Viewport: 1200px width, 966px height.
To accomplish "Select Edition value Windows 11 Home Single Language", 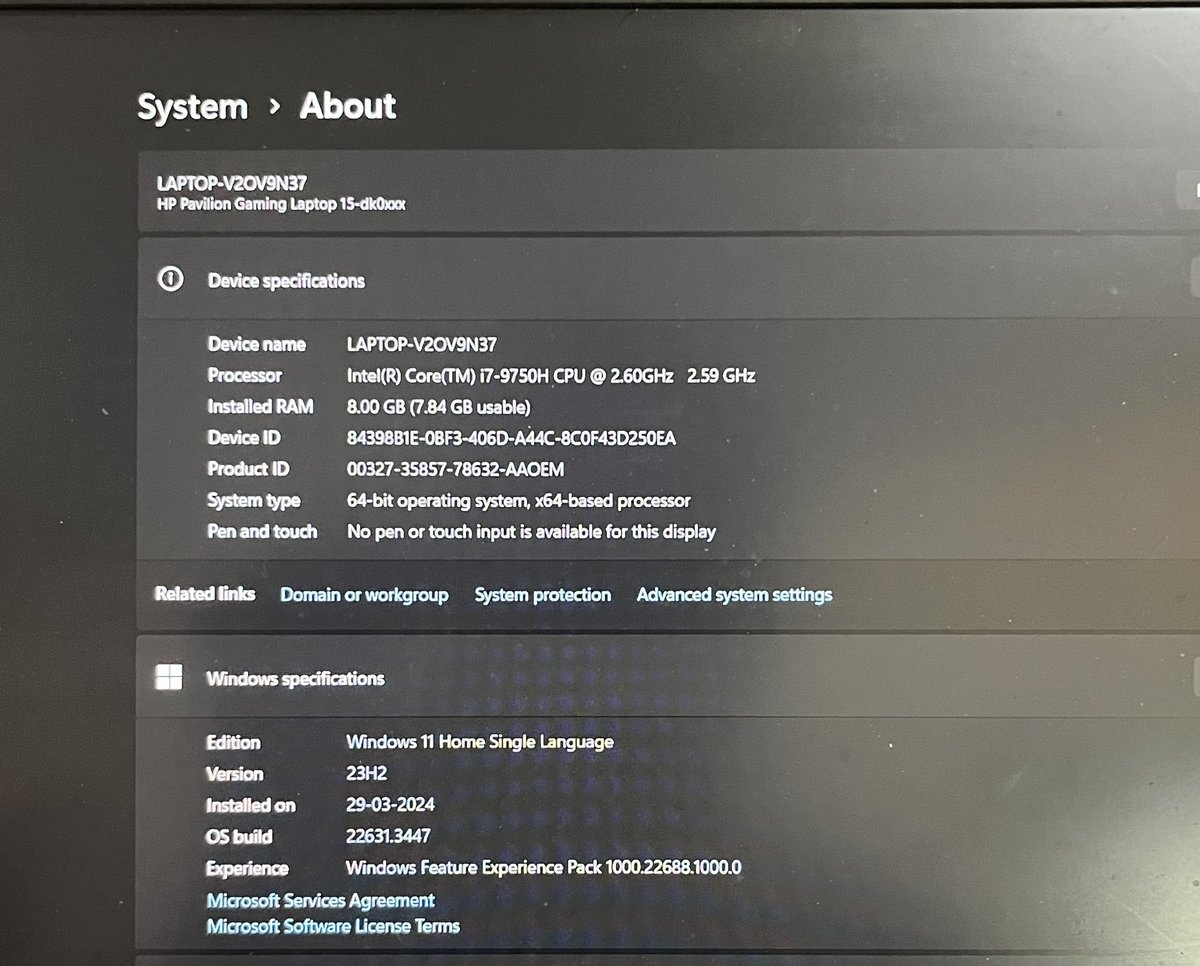I will (x=480, y=742).
